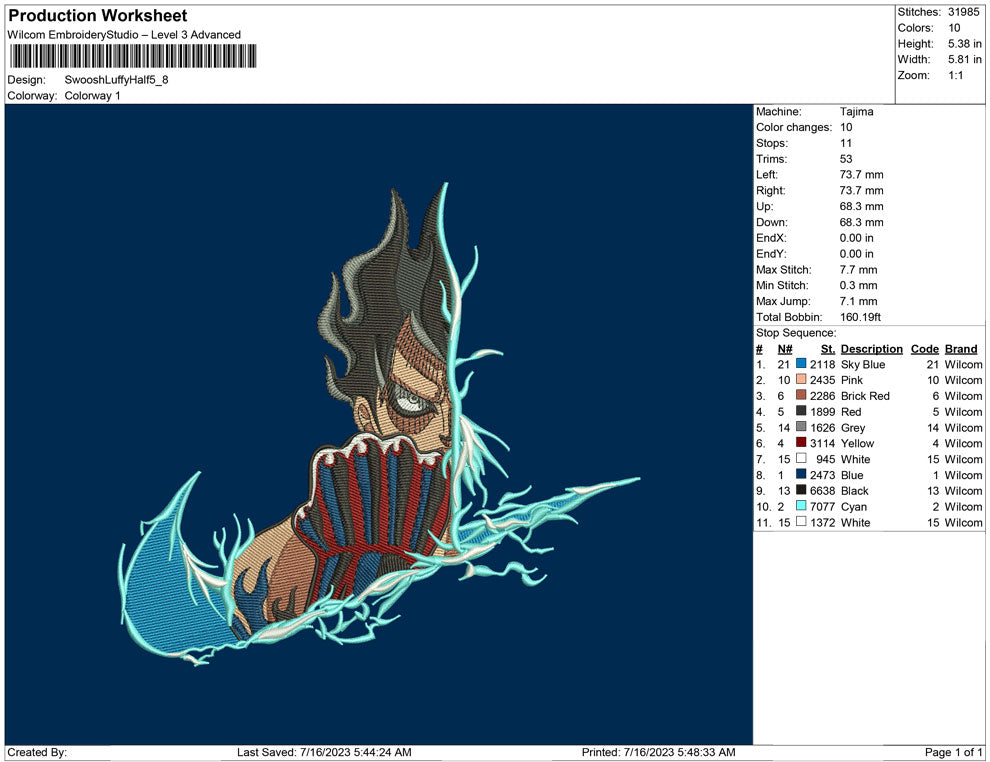990x762 pixels.
Task: Click the St. column header
Action: 828,349
